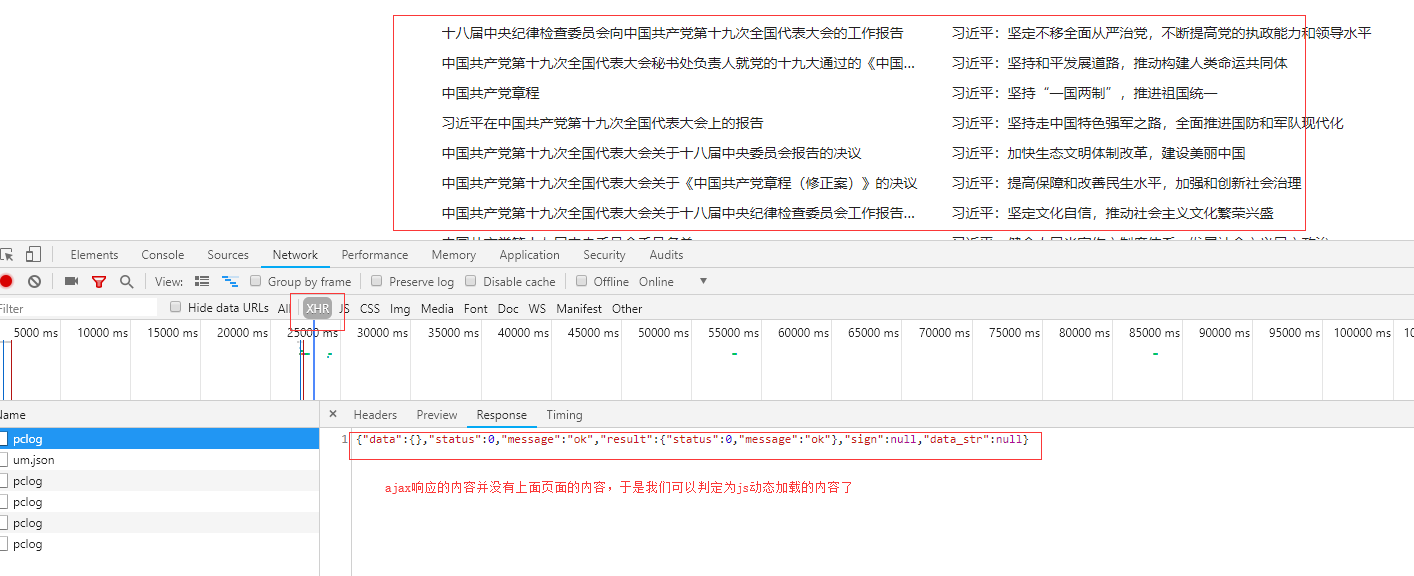Activate the inspect element picker icon
Image resolution: width=1414 pixels, height=576 pixels.
pos(6,255)
